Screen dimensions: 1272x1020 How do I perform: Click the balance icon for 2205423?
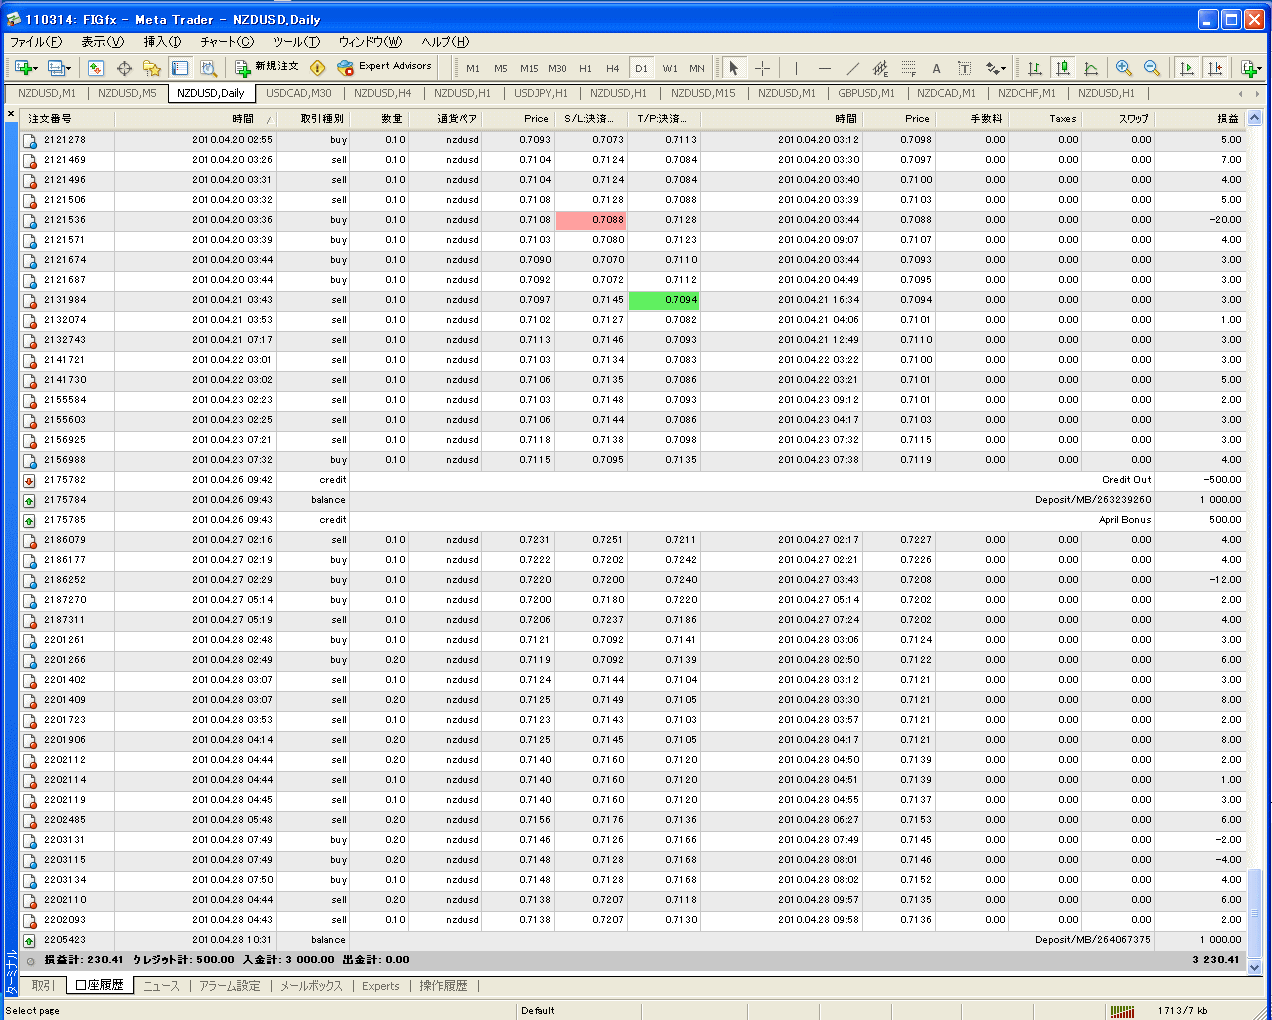point(30,940)
